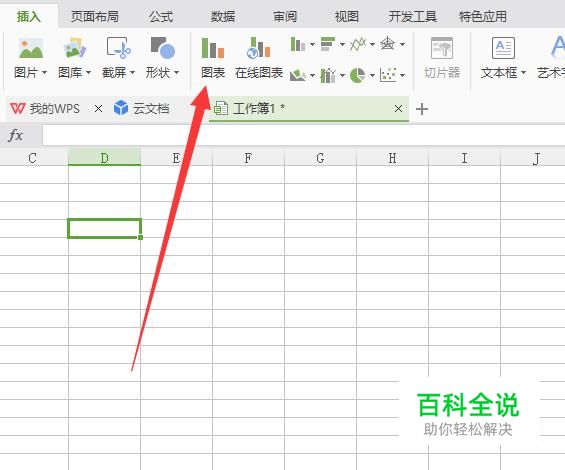Open the 特色应用 tab
Viewport: 565px width, 470px height.
coord(482,16)
